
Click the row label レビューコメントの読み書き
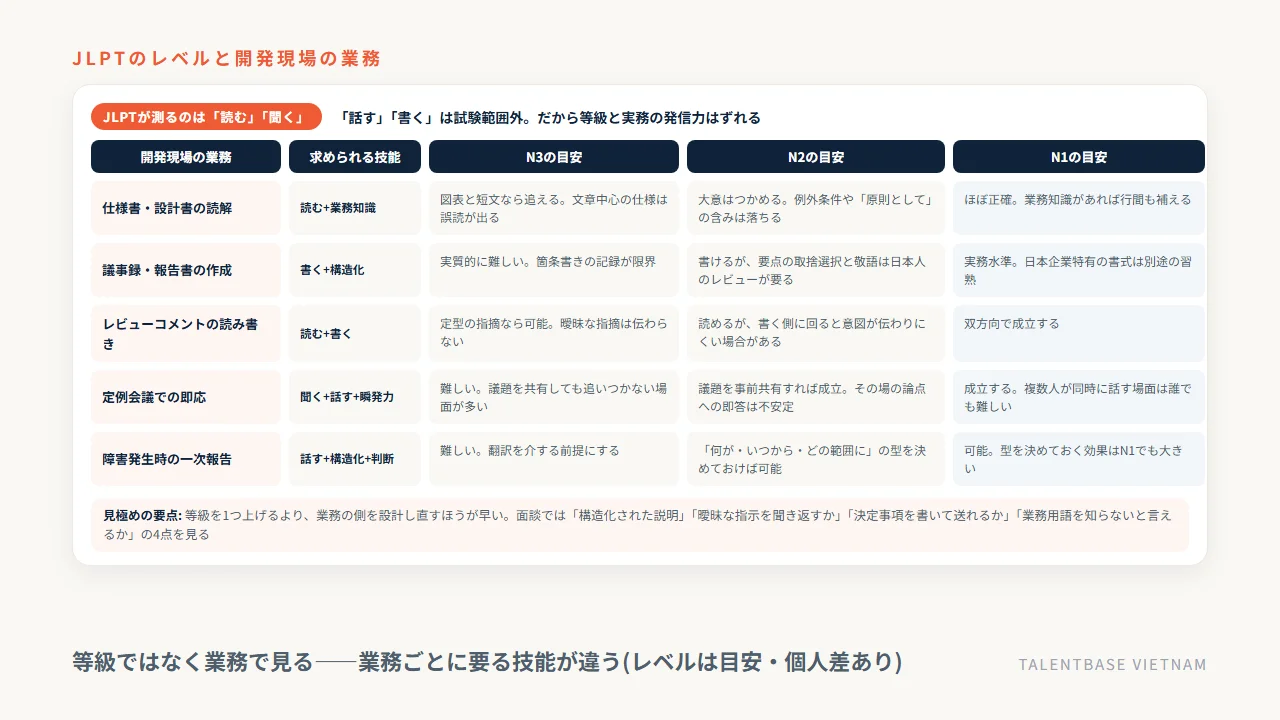[x=186, y=333]
